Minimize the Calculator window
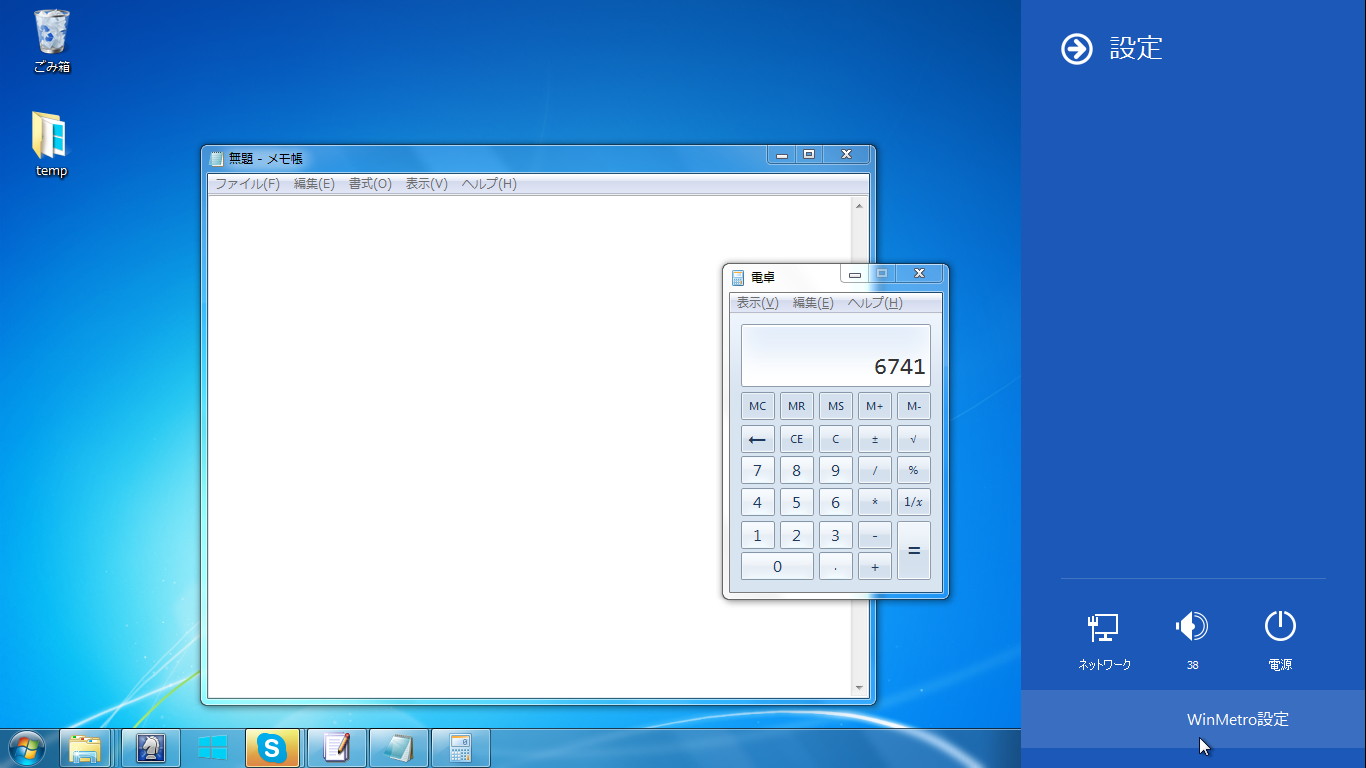The image size is (1366, 768). [x=855, y=274]
